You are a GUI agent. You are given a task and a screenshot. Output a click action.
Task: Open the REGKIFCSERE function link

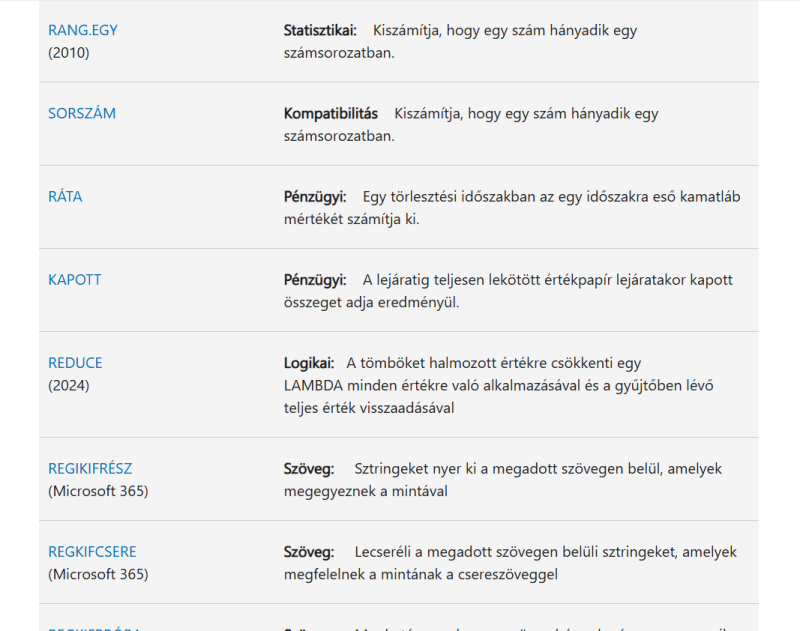[92, 552]
